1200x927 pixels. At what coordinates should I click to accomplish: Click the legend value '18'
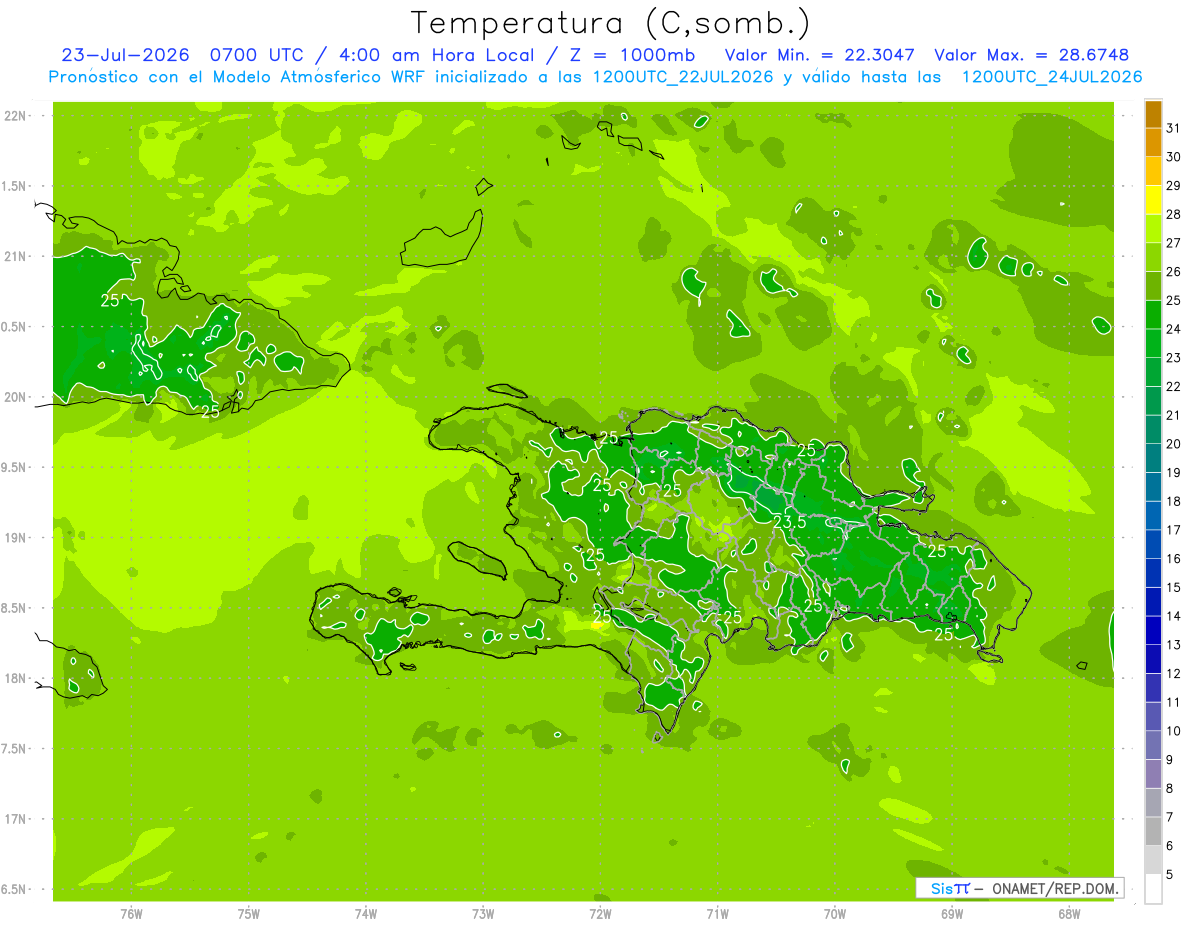[1173, 501]
